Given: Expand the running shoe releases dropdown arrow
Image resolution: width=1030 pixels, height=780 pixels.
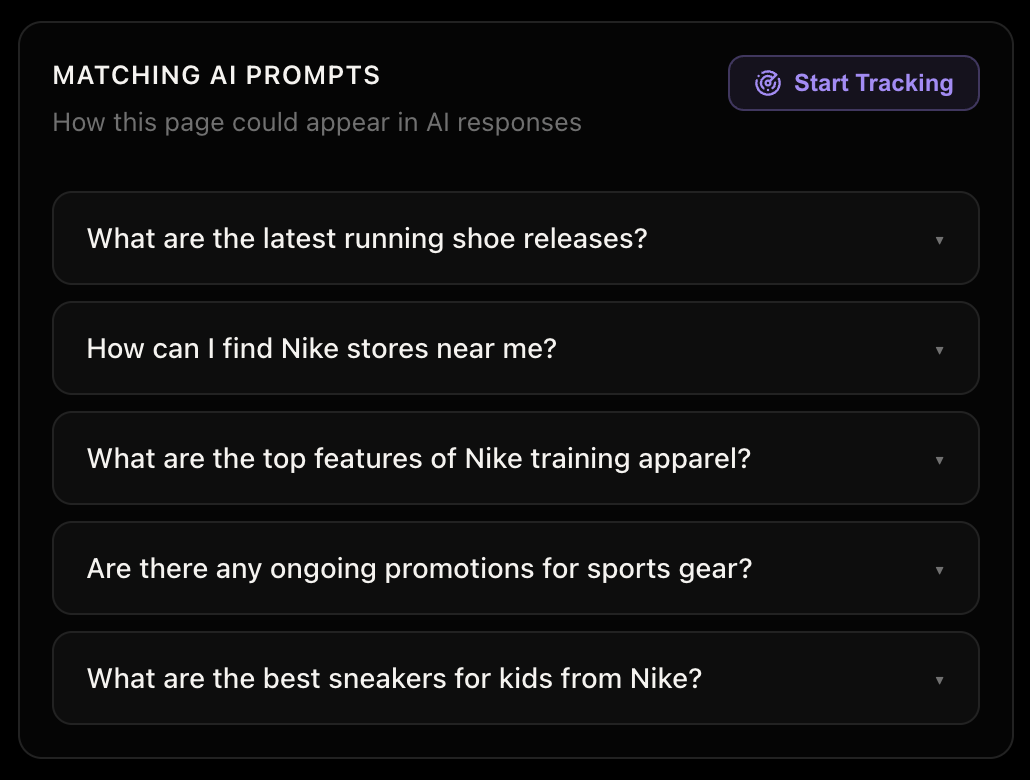Looking at the screenshot, I should [939, 240].
